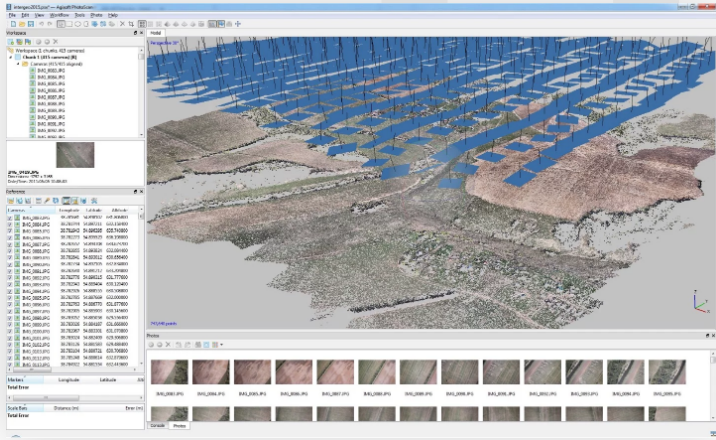The height and width of the screenshot is (440, 716).
Task: Save the project with floppy-disk icon
Action: point(31,24)
